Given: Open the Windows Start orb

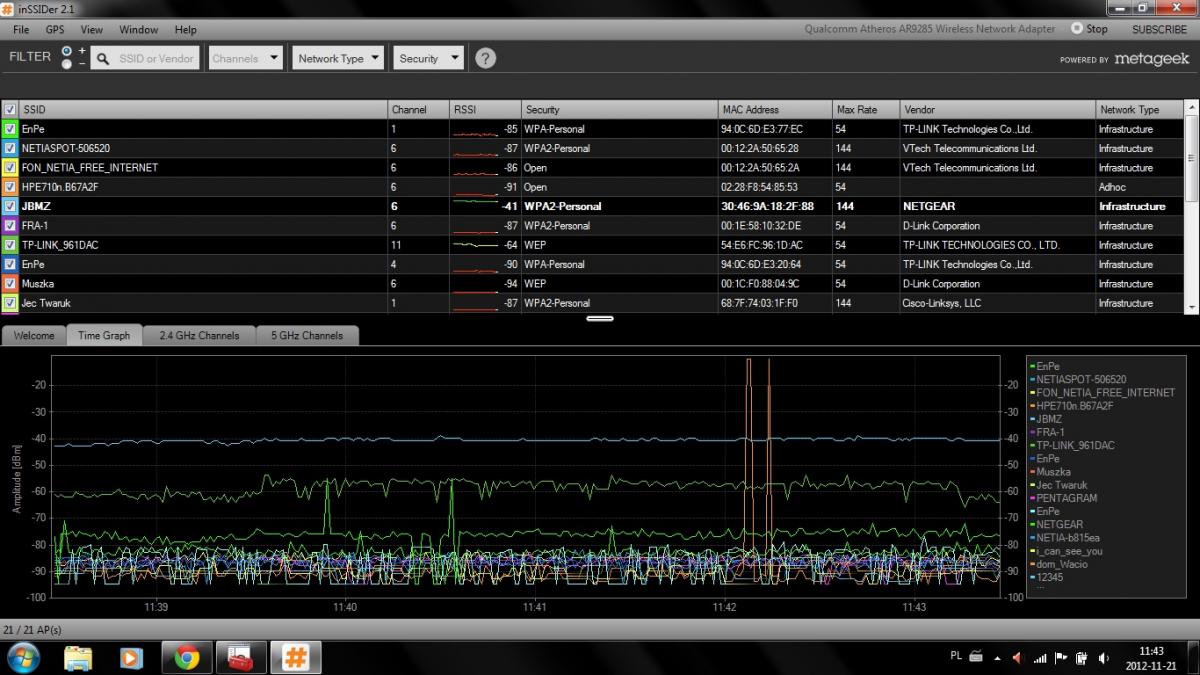Looking at the screenshot, I should (22, 657).
